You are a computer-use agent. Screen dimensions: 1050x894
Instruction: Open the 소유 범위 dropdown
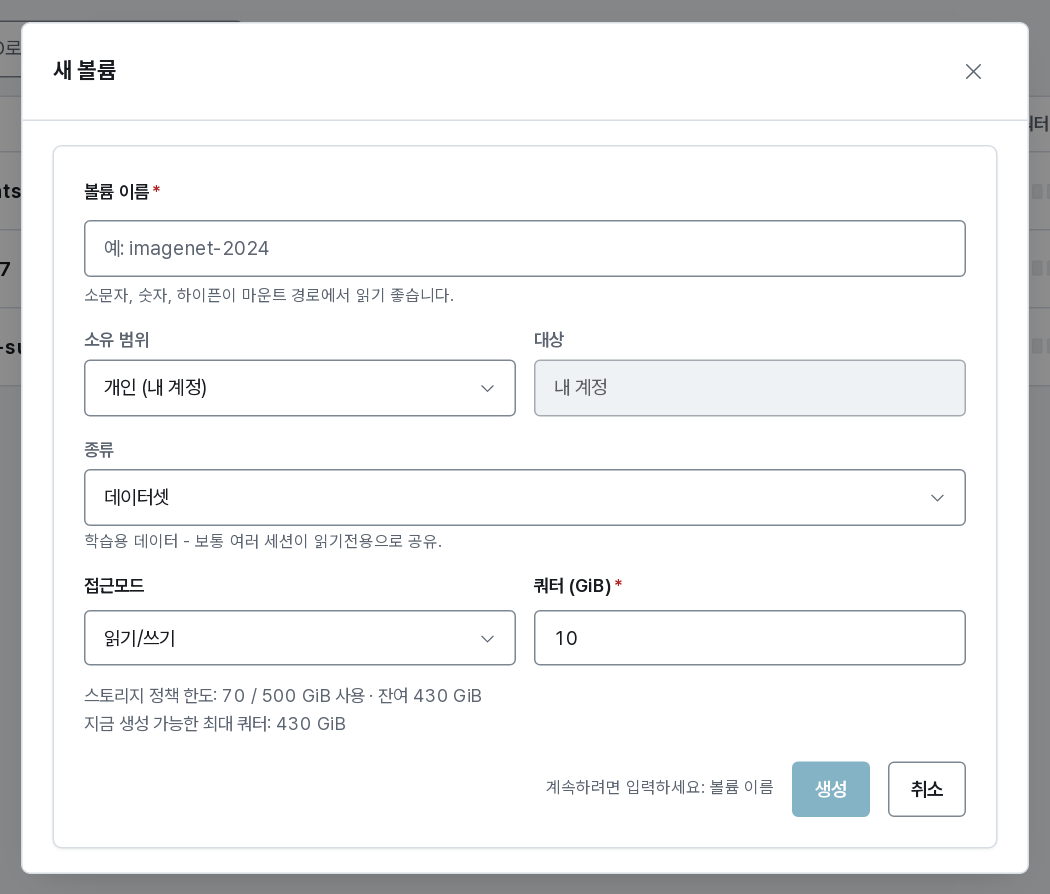click(299, 388)
